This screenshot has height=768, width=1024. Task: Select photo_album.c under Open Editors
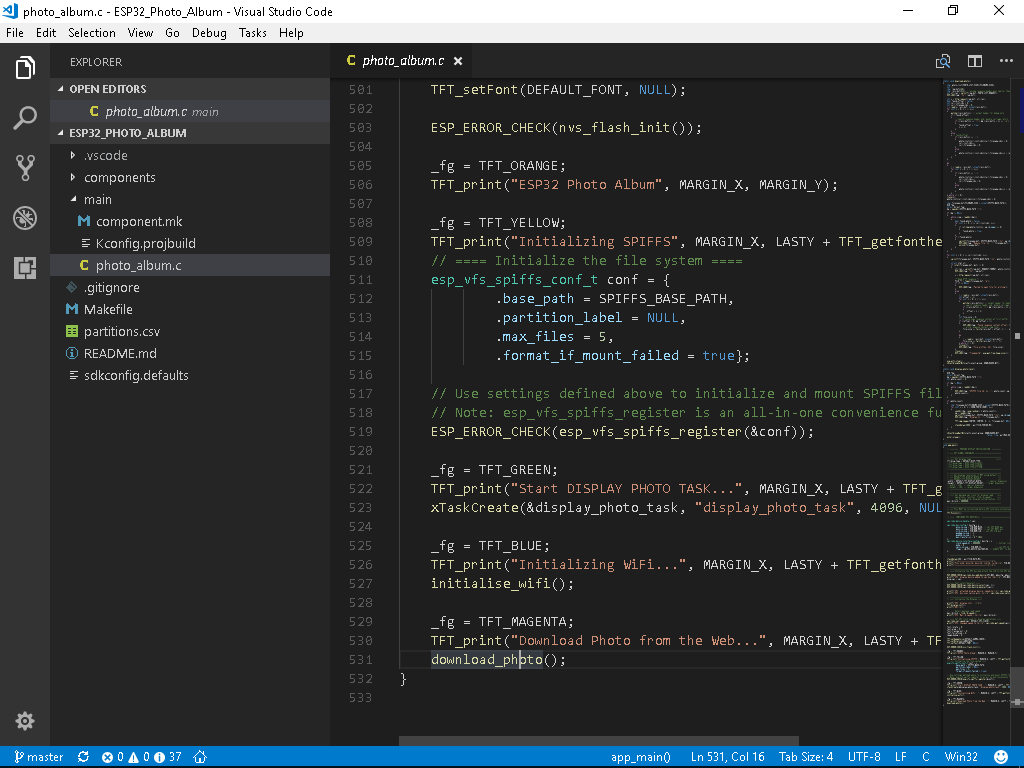(190, 111)
